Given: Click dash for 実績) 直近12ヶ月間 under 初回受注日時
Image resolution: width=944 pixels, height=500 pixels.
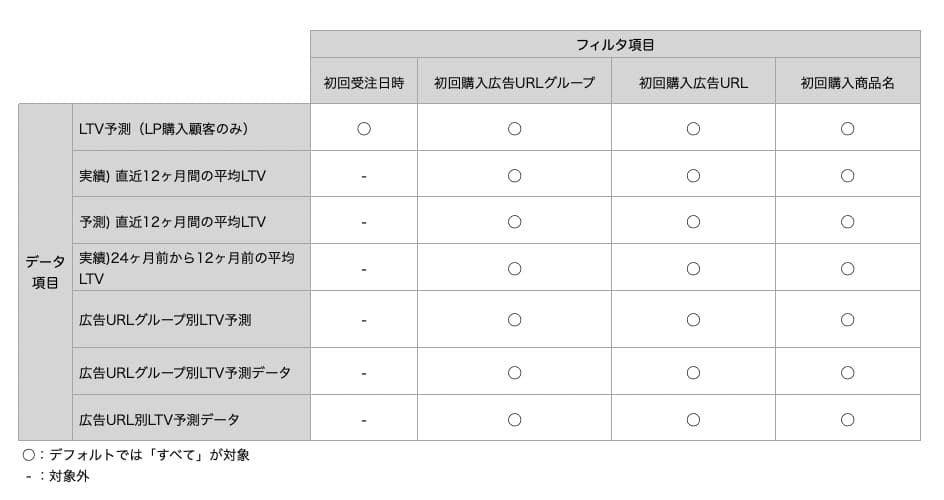Looking at the screenshot, I should [x=364, y=176].
